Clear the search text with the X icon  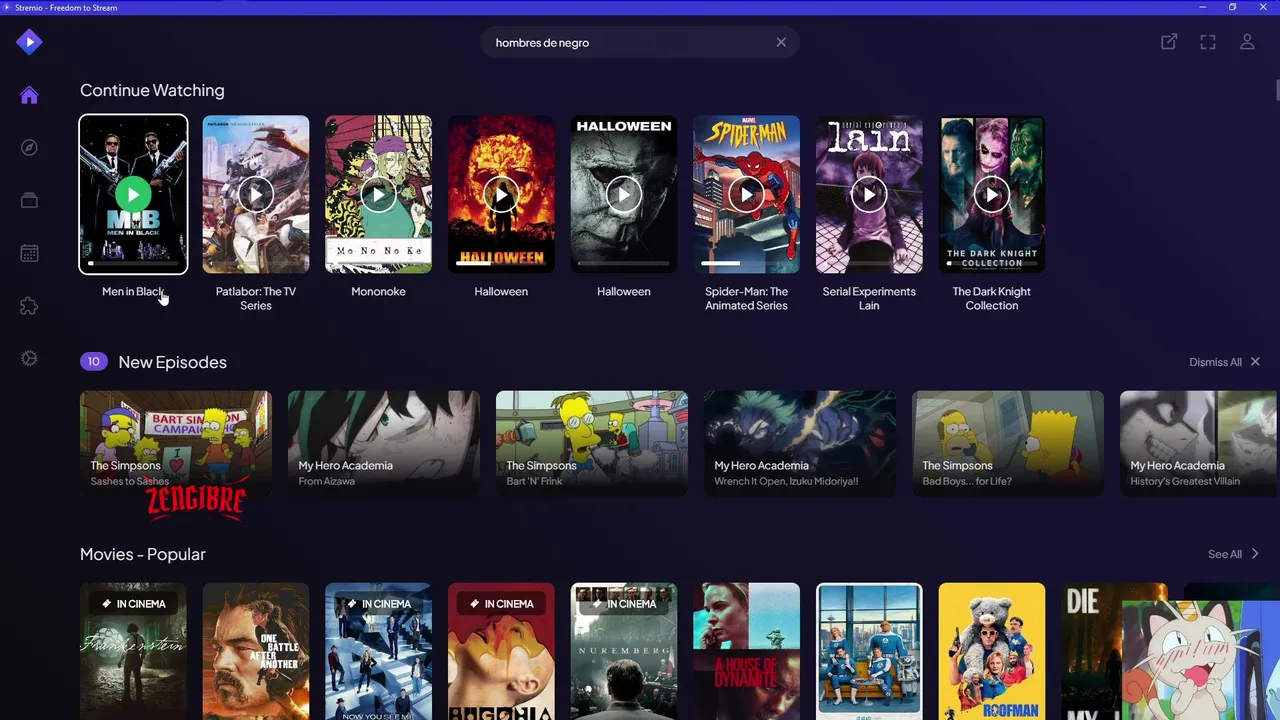pyautogui.click(x=781, y=42)
